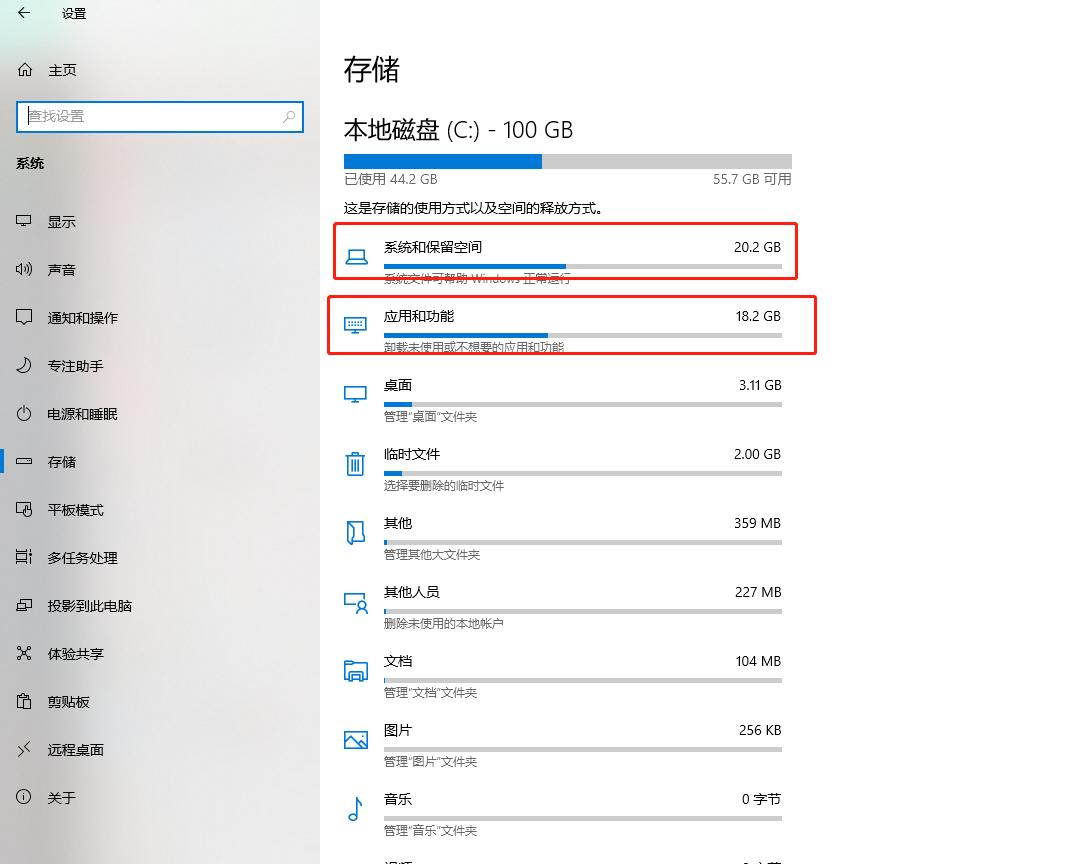
Task: Click inside the 查找设置 search box
Action: [x=160, y=117]
